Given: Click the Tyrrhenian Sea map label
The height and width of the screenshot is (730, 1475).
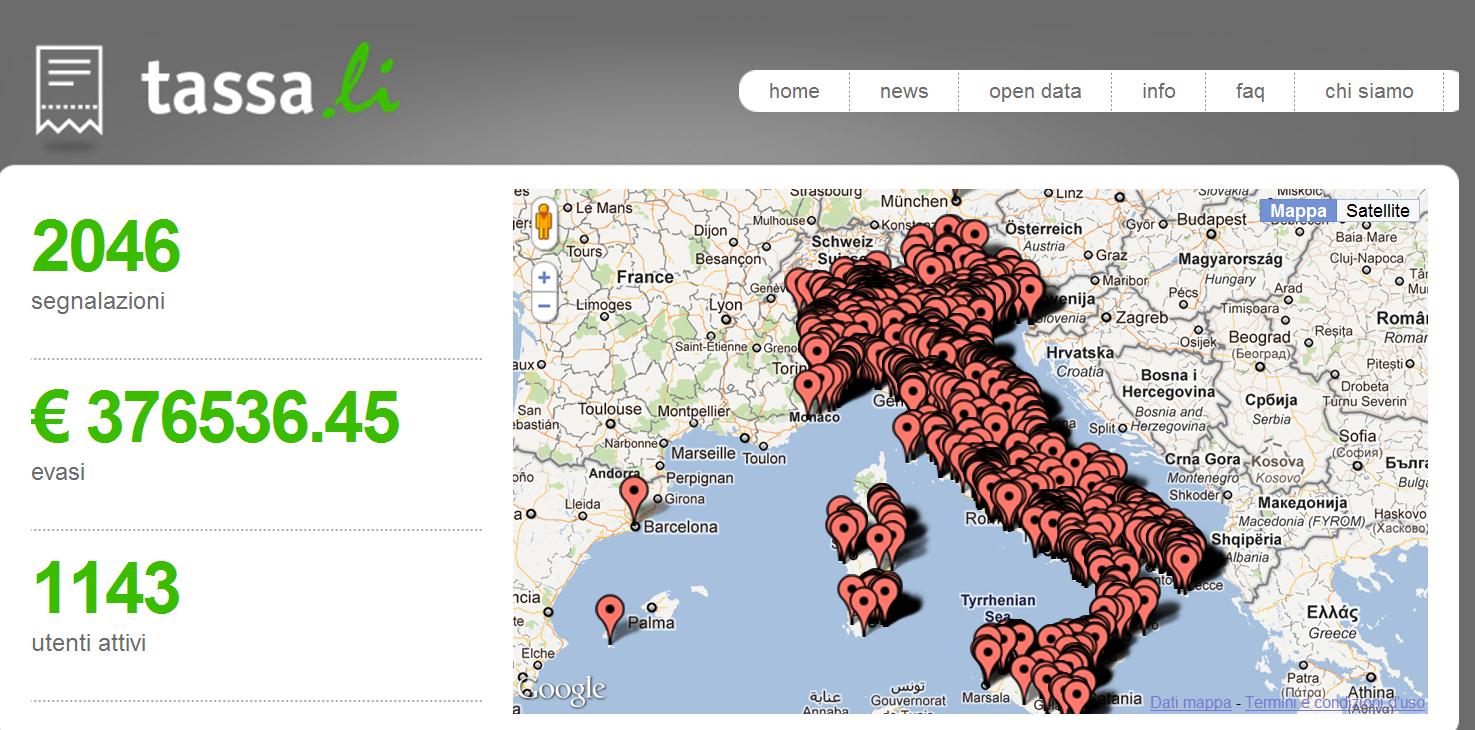Looking at the screenshot, I should pos(998,608).
